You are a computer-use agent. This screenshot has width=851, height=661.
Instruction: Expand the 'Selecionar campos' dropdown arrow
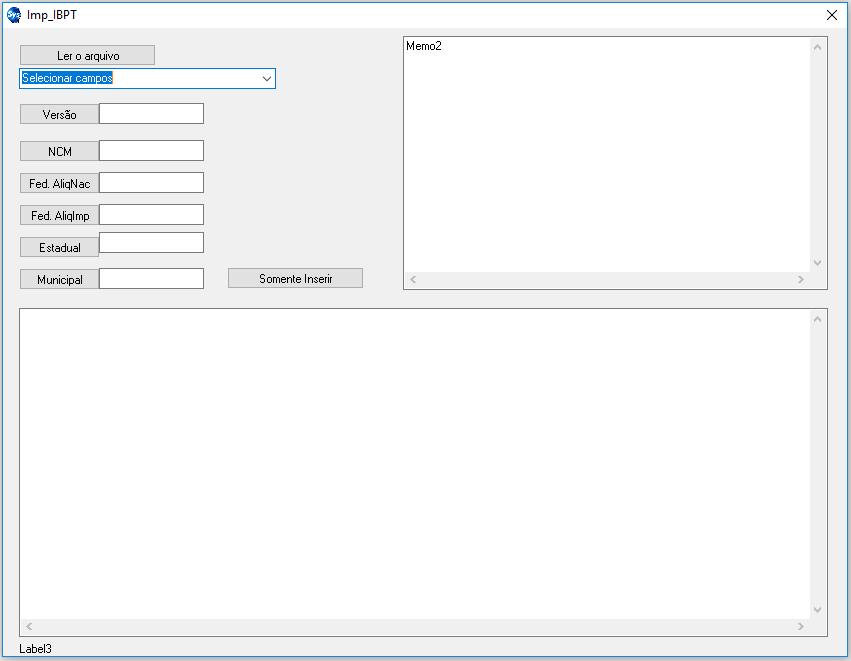[266, 78]
